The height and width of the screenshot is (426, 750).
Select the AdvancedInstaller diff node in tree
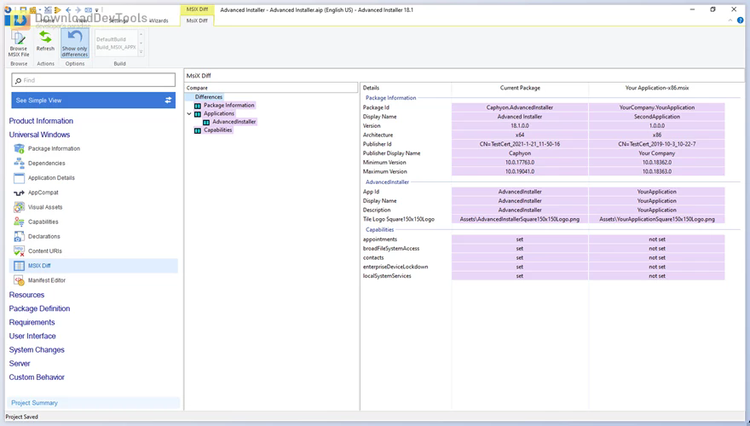tap(234, 122)
